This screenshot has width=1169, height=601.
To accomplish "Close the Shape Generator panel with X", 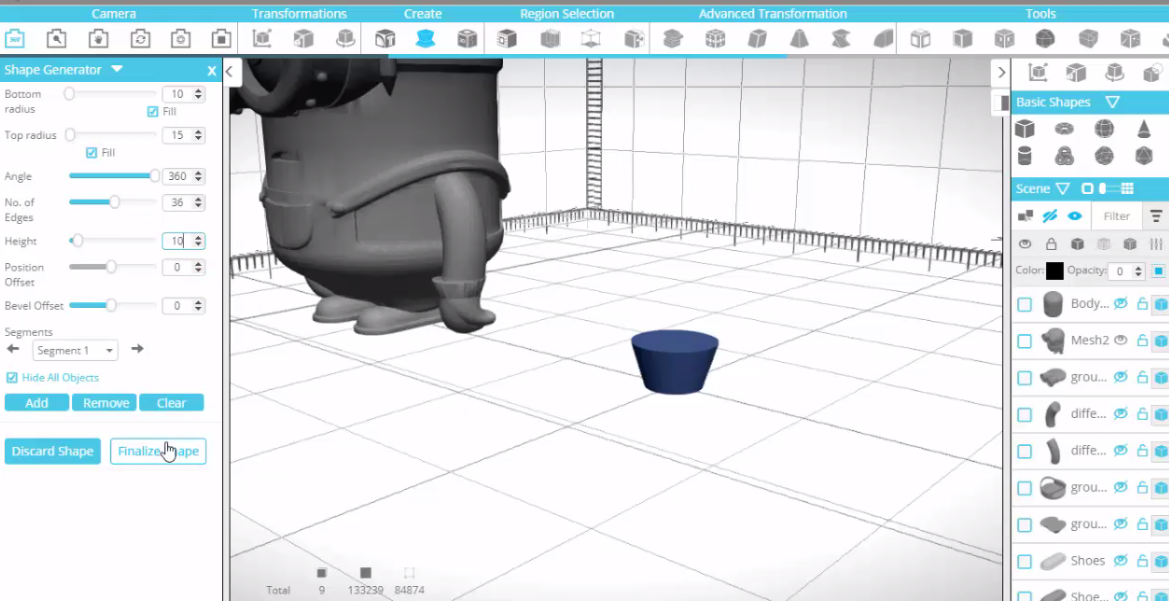I will [x=212, y=70].
